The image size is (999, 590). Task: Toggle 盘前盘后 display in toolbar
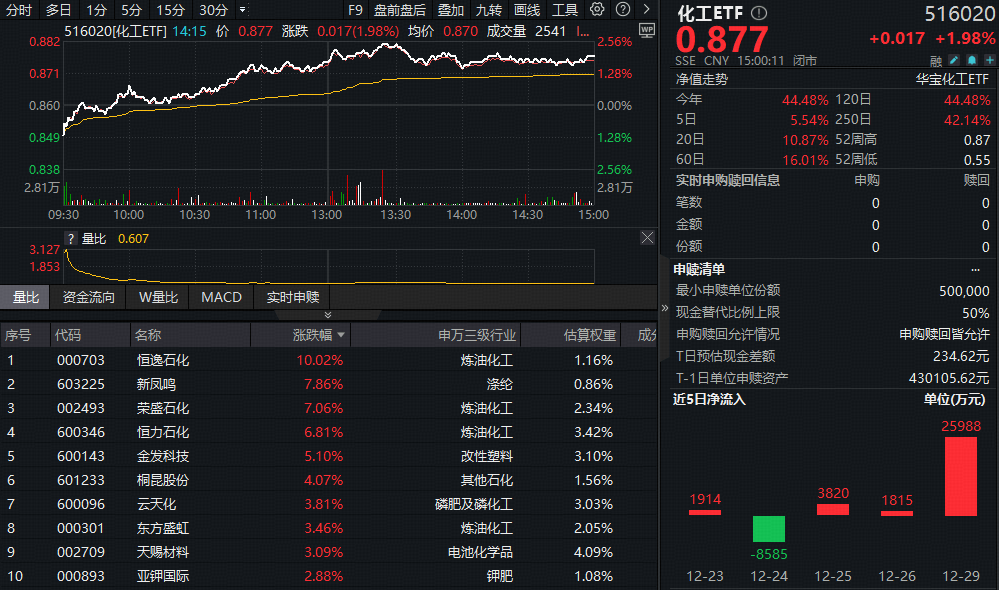tap(399, 10)
